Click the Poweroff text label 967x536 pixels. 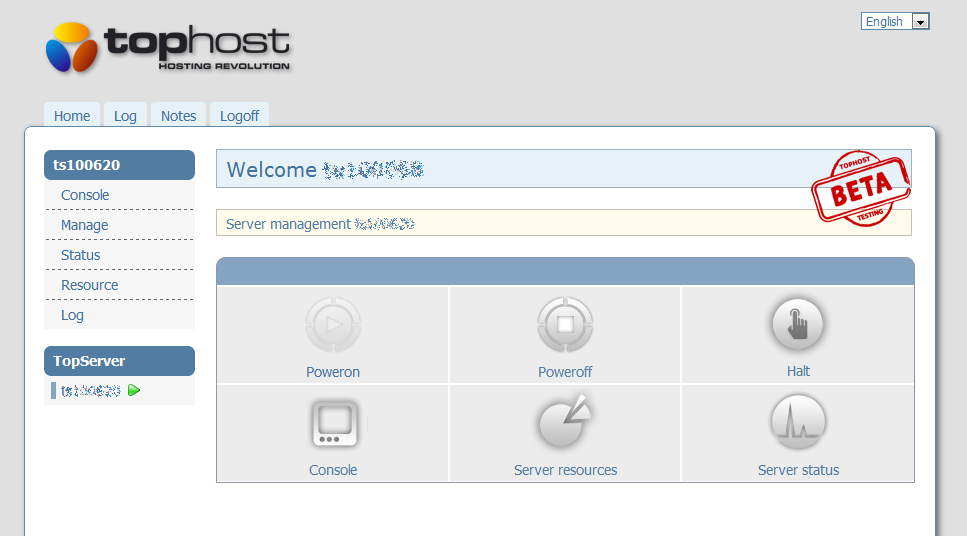565,372
